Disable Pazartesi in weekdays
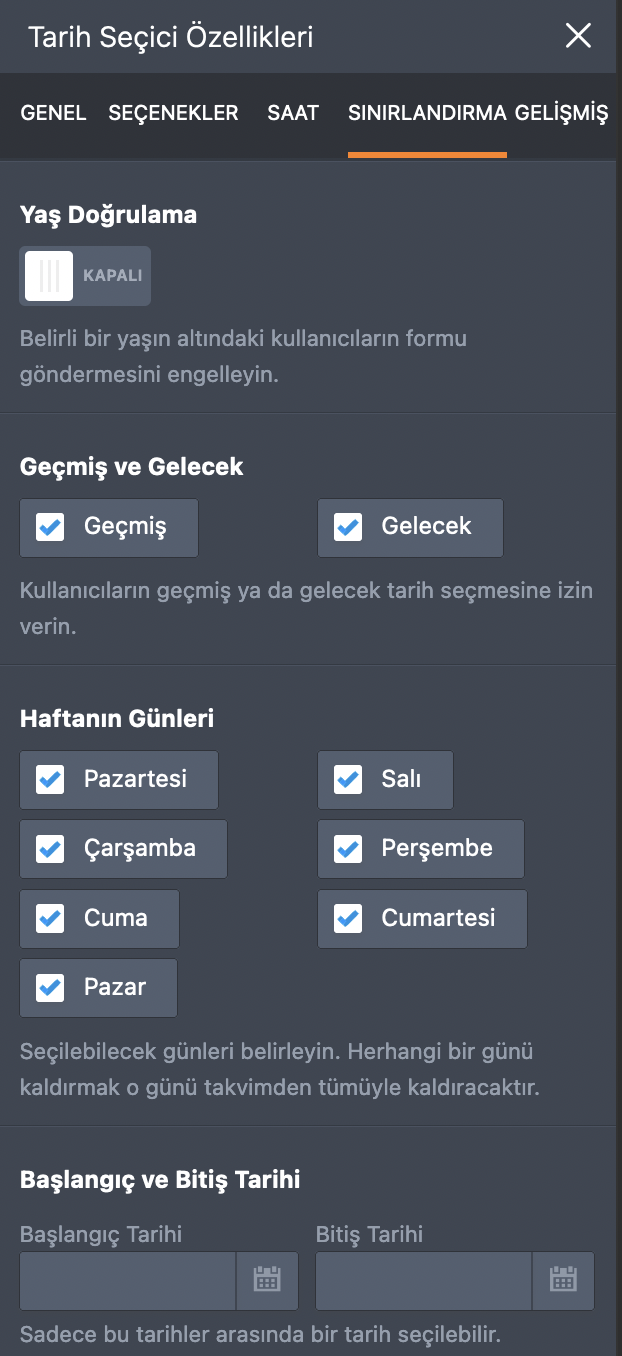This screenshot has width=622, height=1356. 50,779
